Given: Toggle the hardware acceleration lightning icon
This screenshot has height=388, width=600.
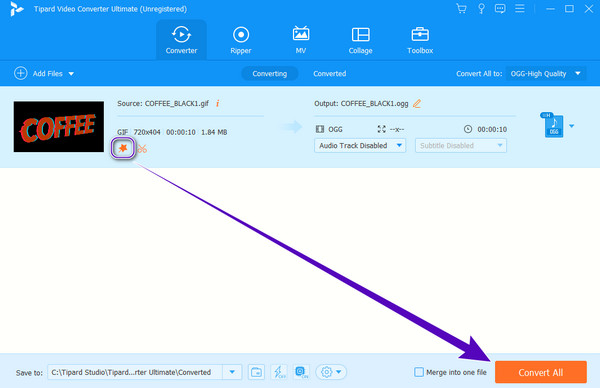Looking at the screenshot, I should click(279, 372).
